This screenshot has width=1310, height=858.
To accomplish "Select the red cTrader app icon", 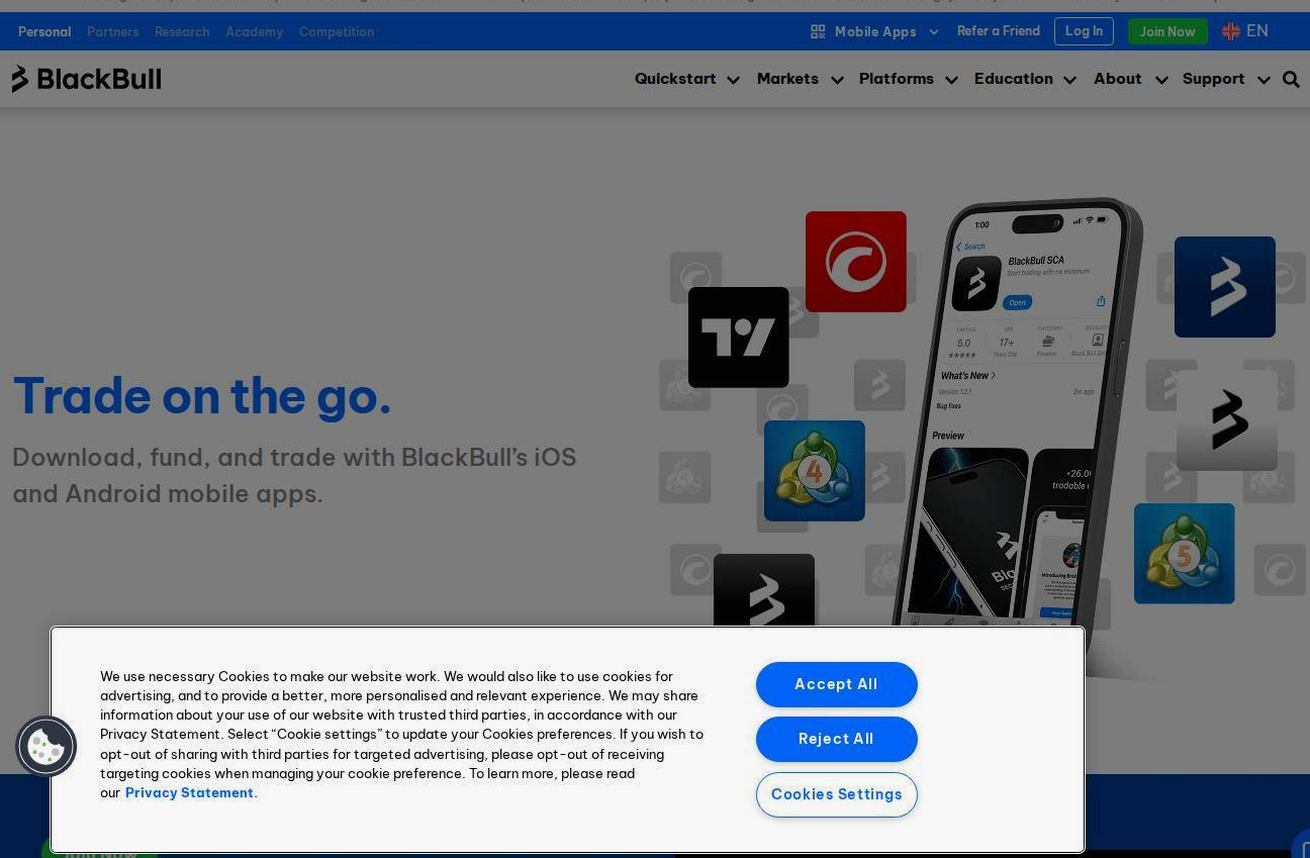I will [856, 261].
